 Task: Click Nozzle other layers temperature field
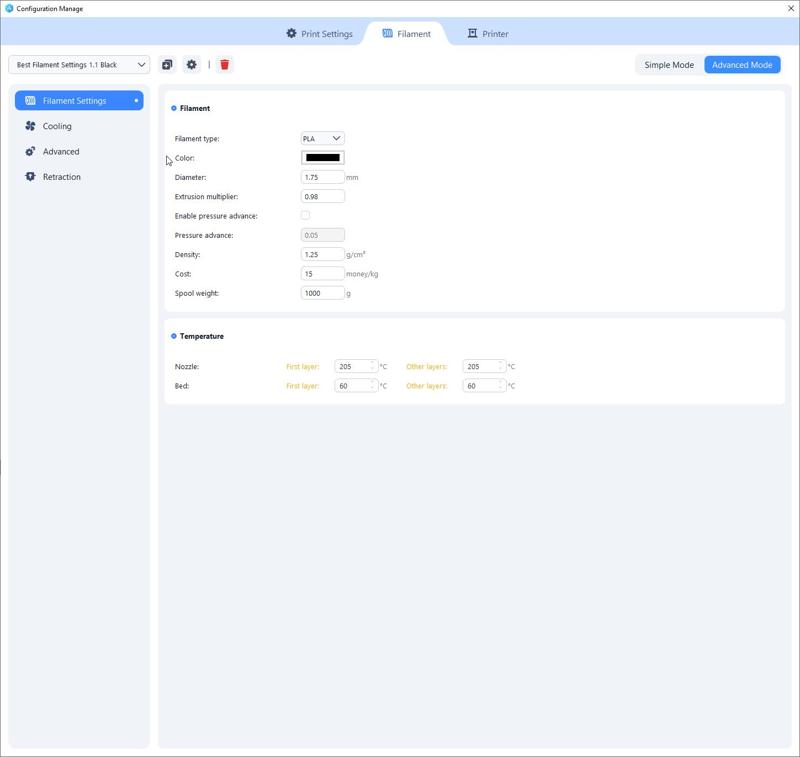click(x=484, y=366)
